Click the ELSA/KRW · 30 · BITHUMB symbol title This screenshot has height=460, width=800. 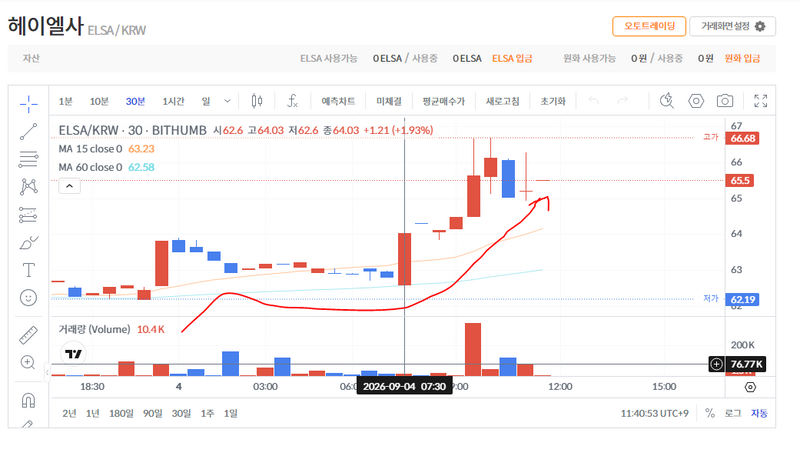pyautogui.click(x=133, y=131)
